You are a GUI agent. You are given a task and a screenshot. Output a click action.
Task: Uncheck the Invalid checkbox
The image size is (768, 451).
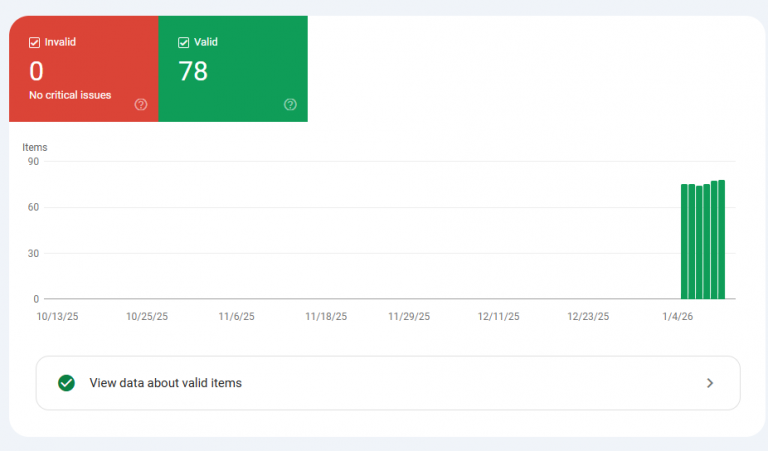[34, 43]
